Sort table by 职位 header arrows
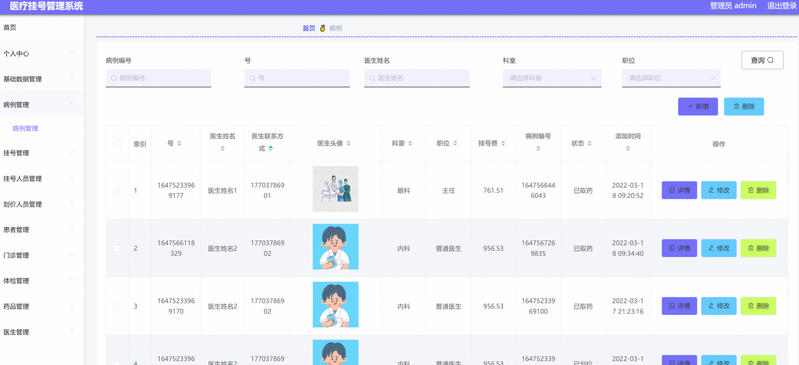Image resolution: width=799 pixels, height=365 pixels. tap(455, 144)
